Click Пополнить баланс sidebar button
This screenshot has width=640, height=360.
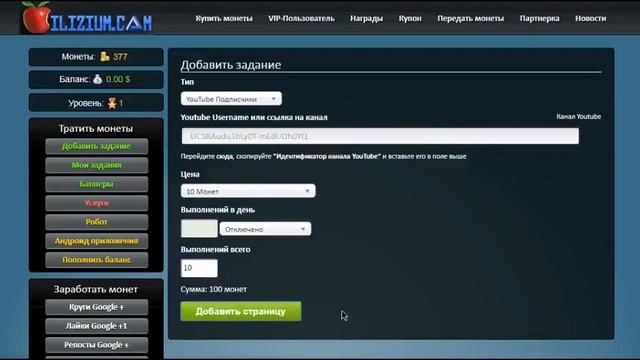tap(97, 260)
